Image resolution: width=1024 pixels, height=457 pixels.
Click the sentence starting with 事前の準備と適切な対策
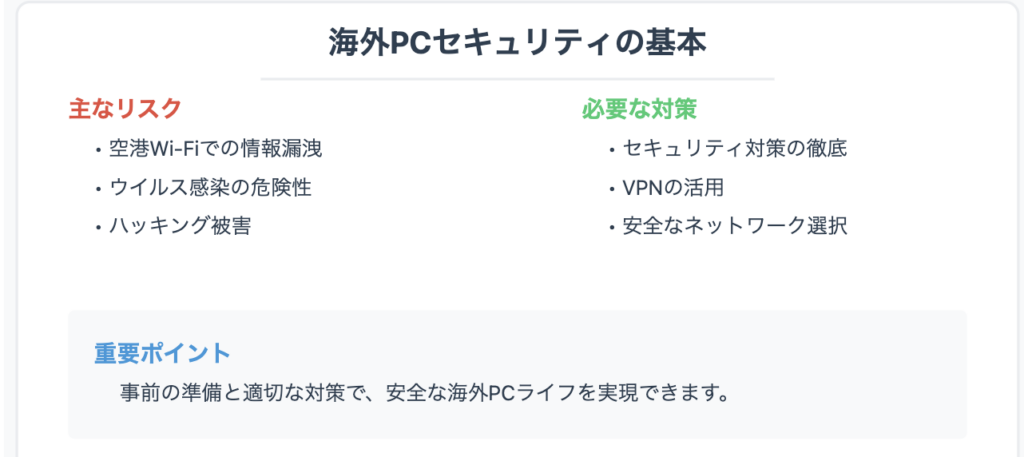tap(424, 394)
